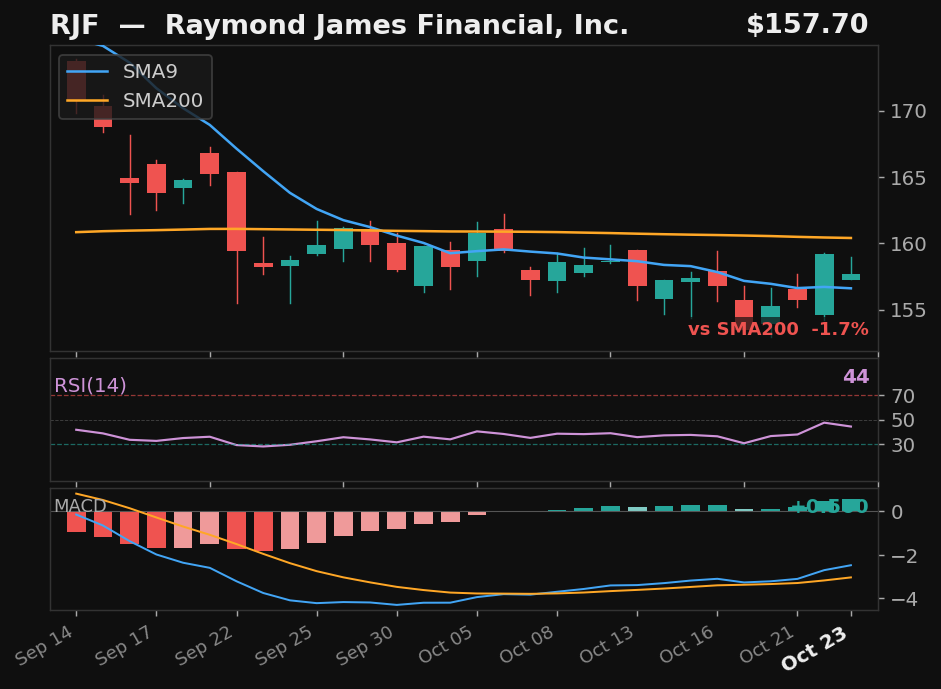The image size is (941, 689).
Task: Click the red Oct 13 candlestick
Action: [x=637, y=268]
